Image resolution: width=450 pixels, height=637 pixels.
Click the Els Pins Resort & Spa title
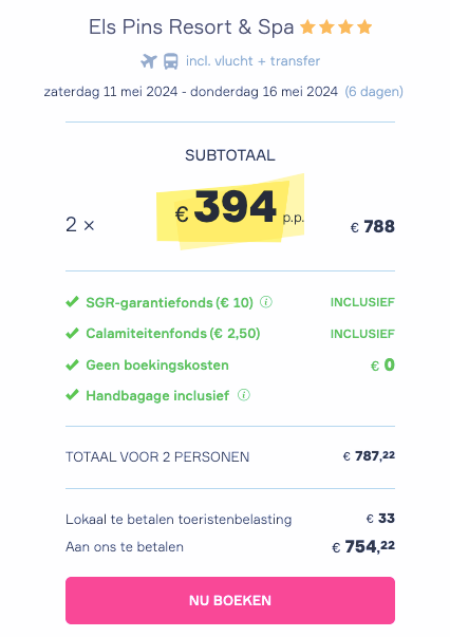(191, 27)
